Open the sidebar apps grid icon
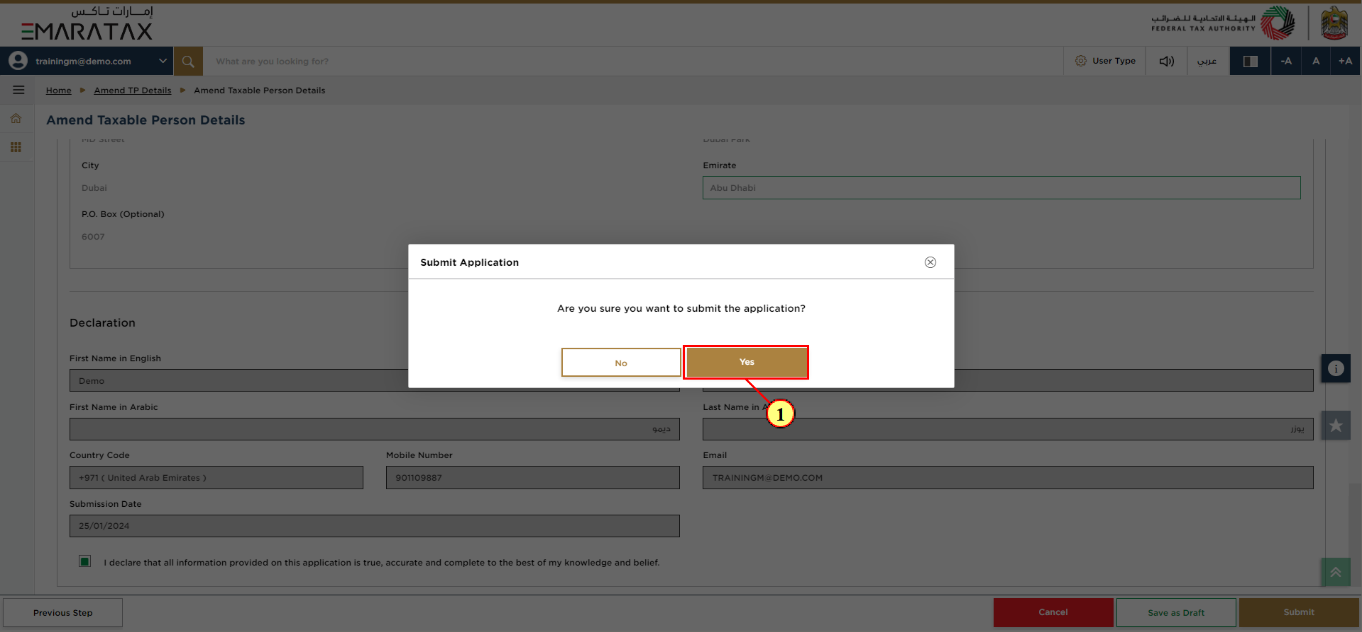This screenshot has width=1362, height=632. (x=16, y=147)
